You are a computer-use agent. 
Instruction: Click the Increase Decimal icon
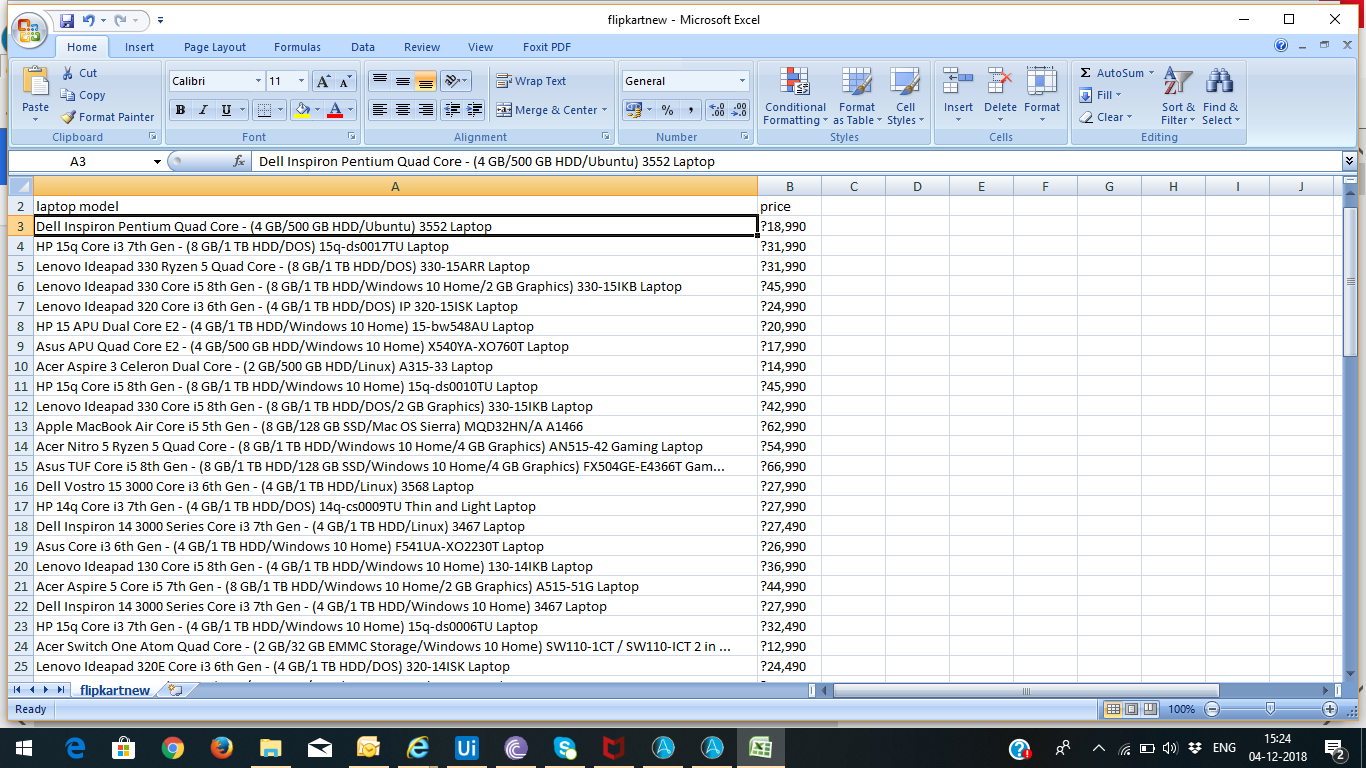716,110
